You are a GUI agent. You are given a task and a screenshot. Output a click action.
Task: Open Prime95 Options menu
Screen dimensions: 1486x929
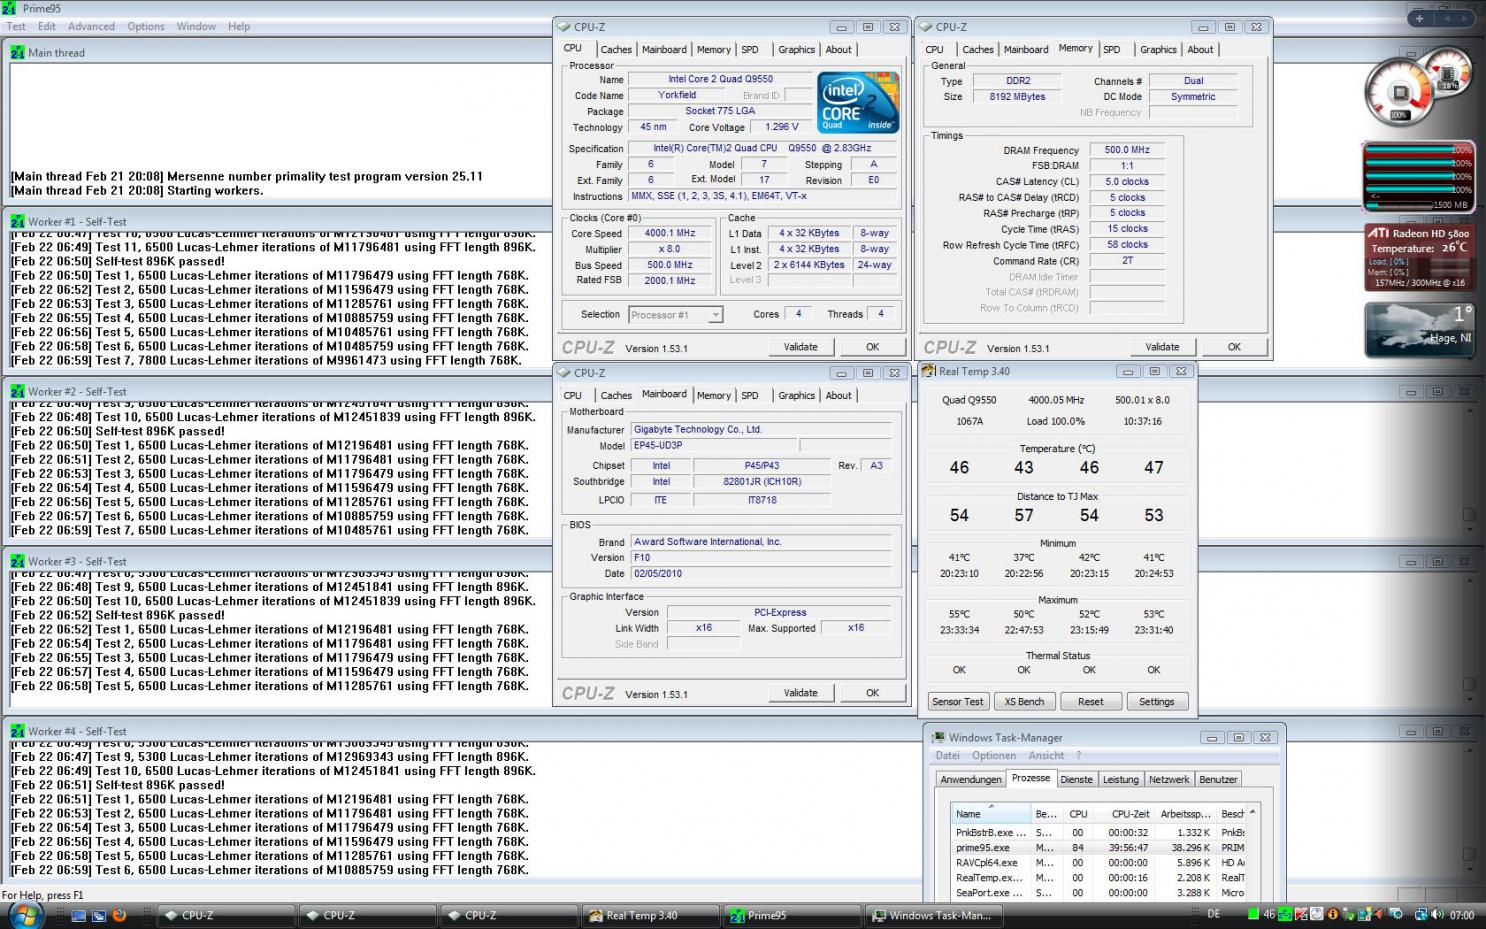146,26
